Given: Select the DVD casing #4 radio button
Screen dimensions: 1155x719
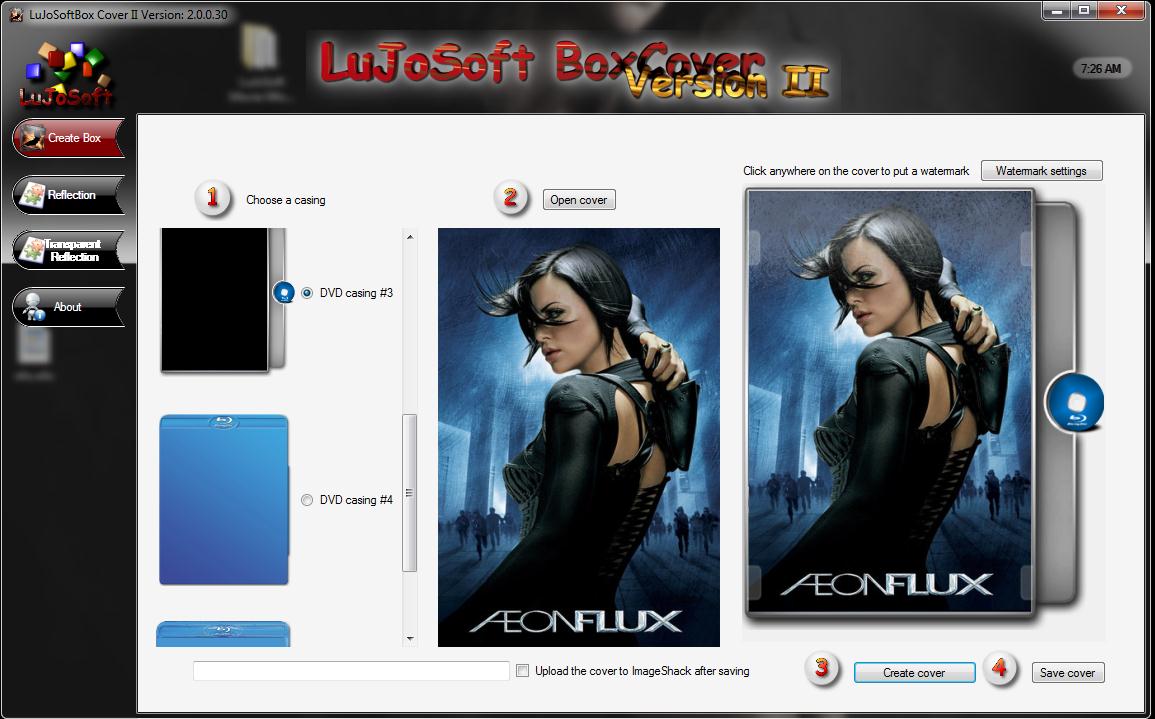Looking at the screenshot, I should pos(307,500).
